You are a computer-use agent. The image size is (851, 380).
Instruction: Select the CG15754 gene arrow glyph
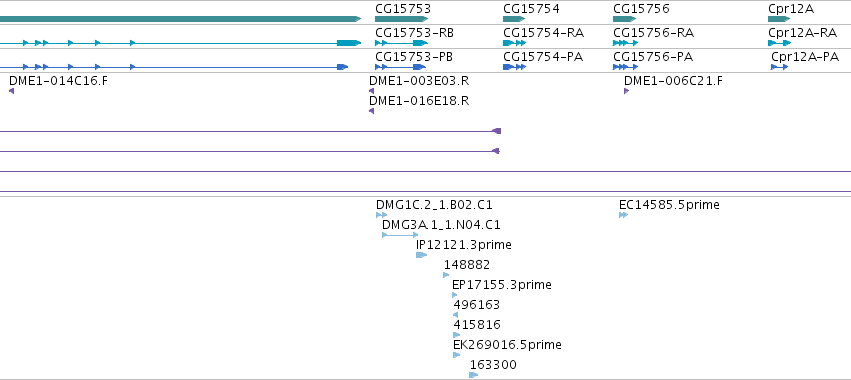tap(515, 19)
